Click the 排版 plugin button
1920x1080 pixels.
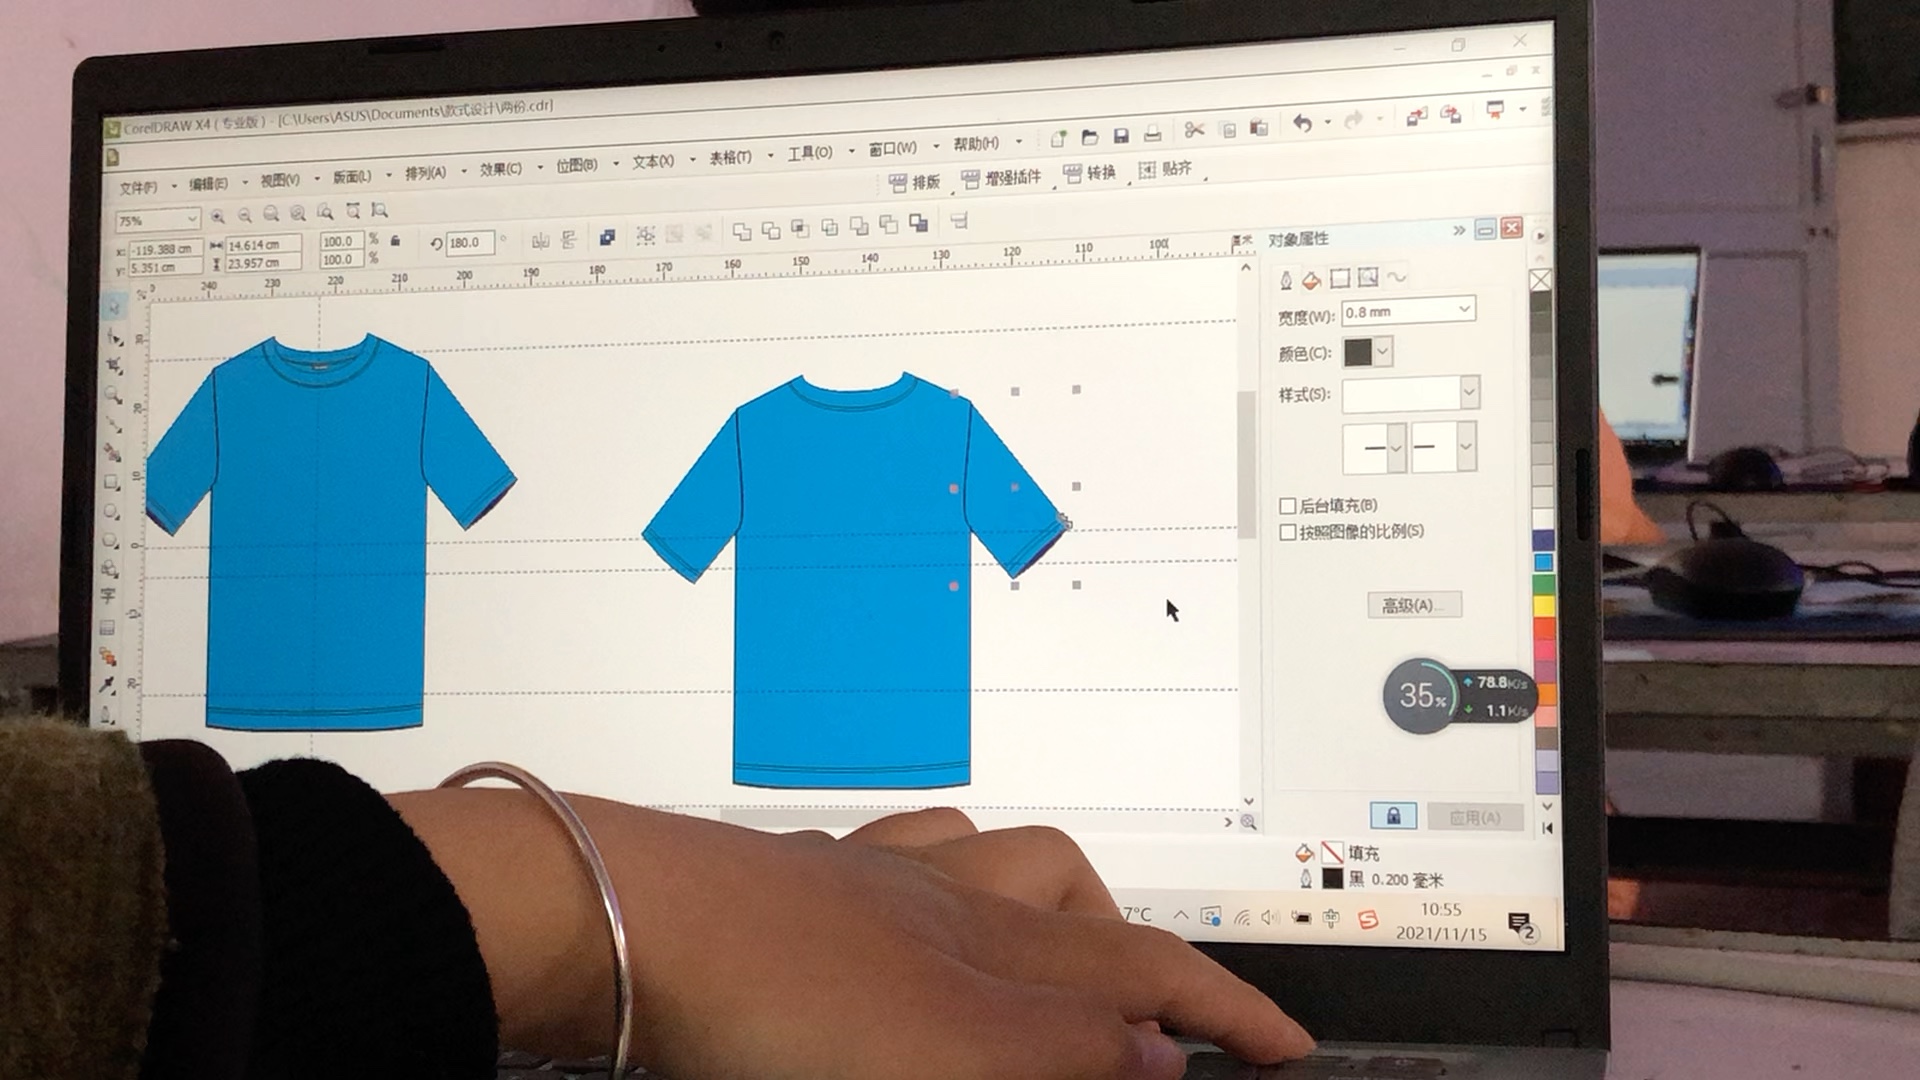point(915,182)
